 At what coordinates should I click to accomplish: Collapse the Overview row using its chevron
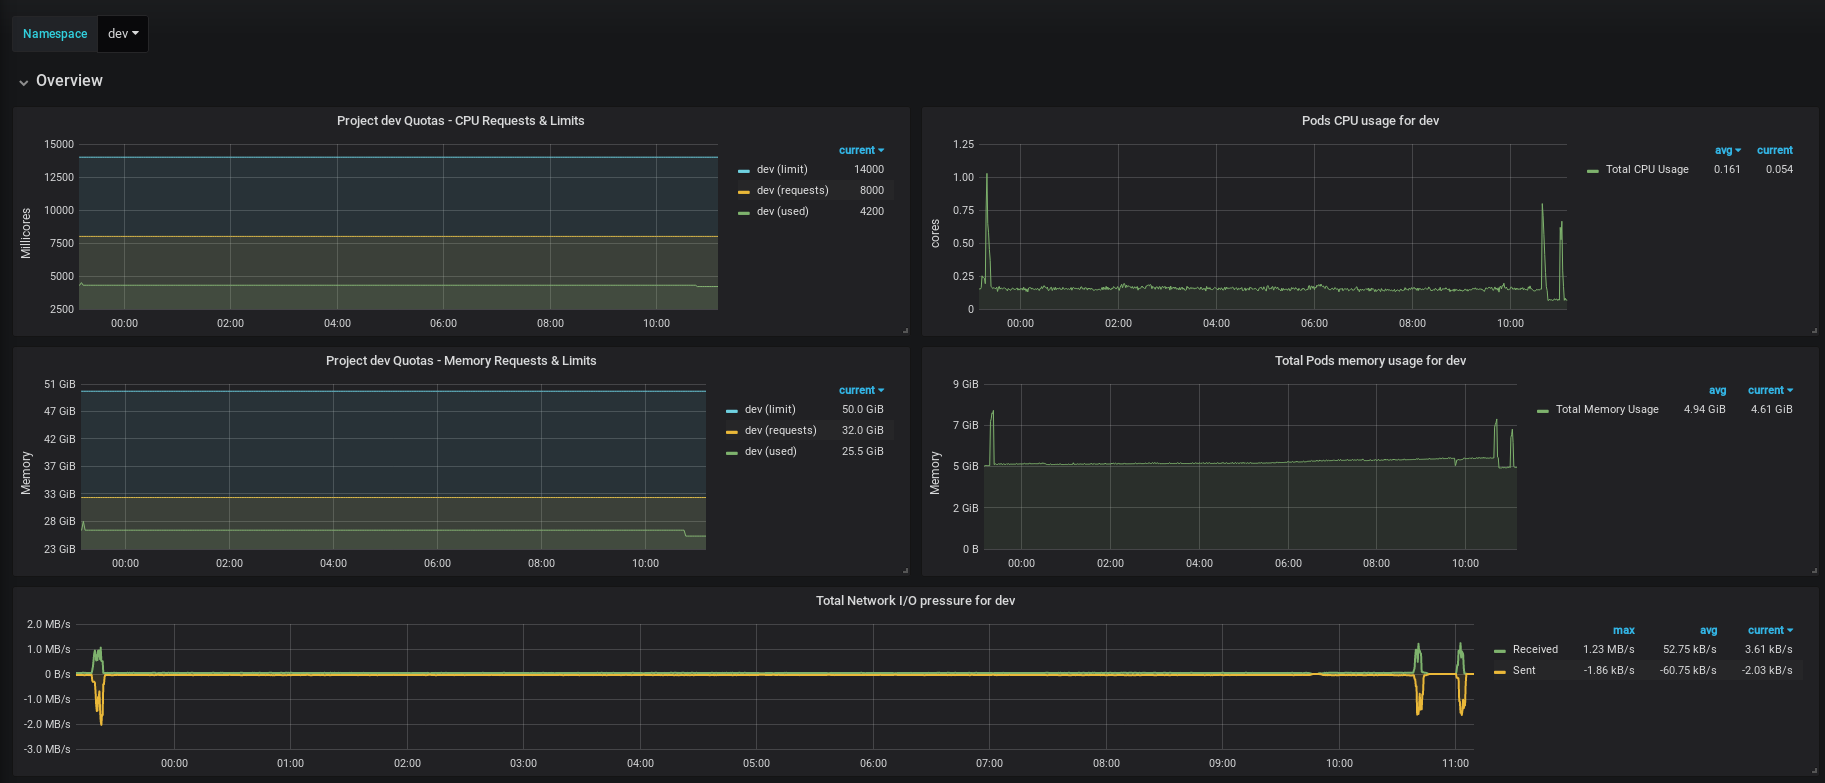tap(23, 82)
